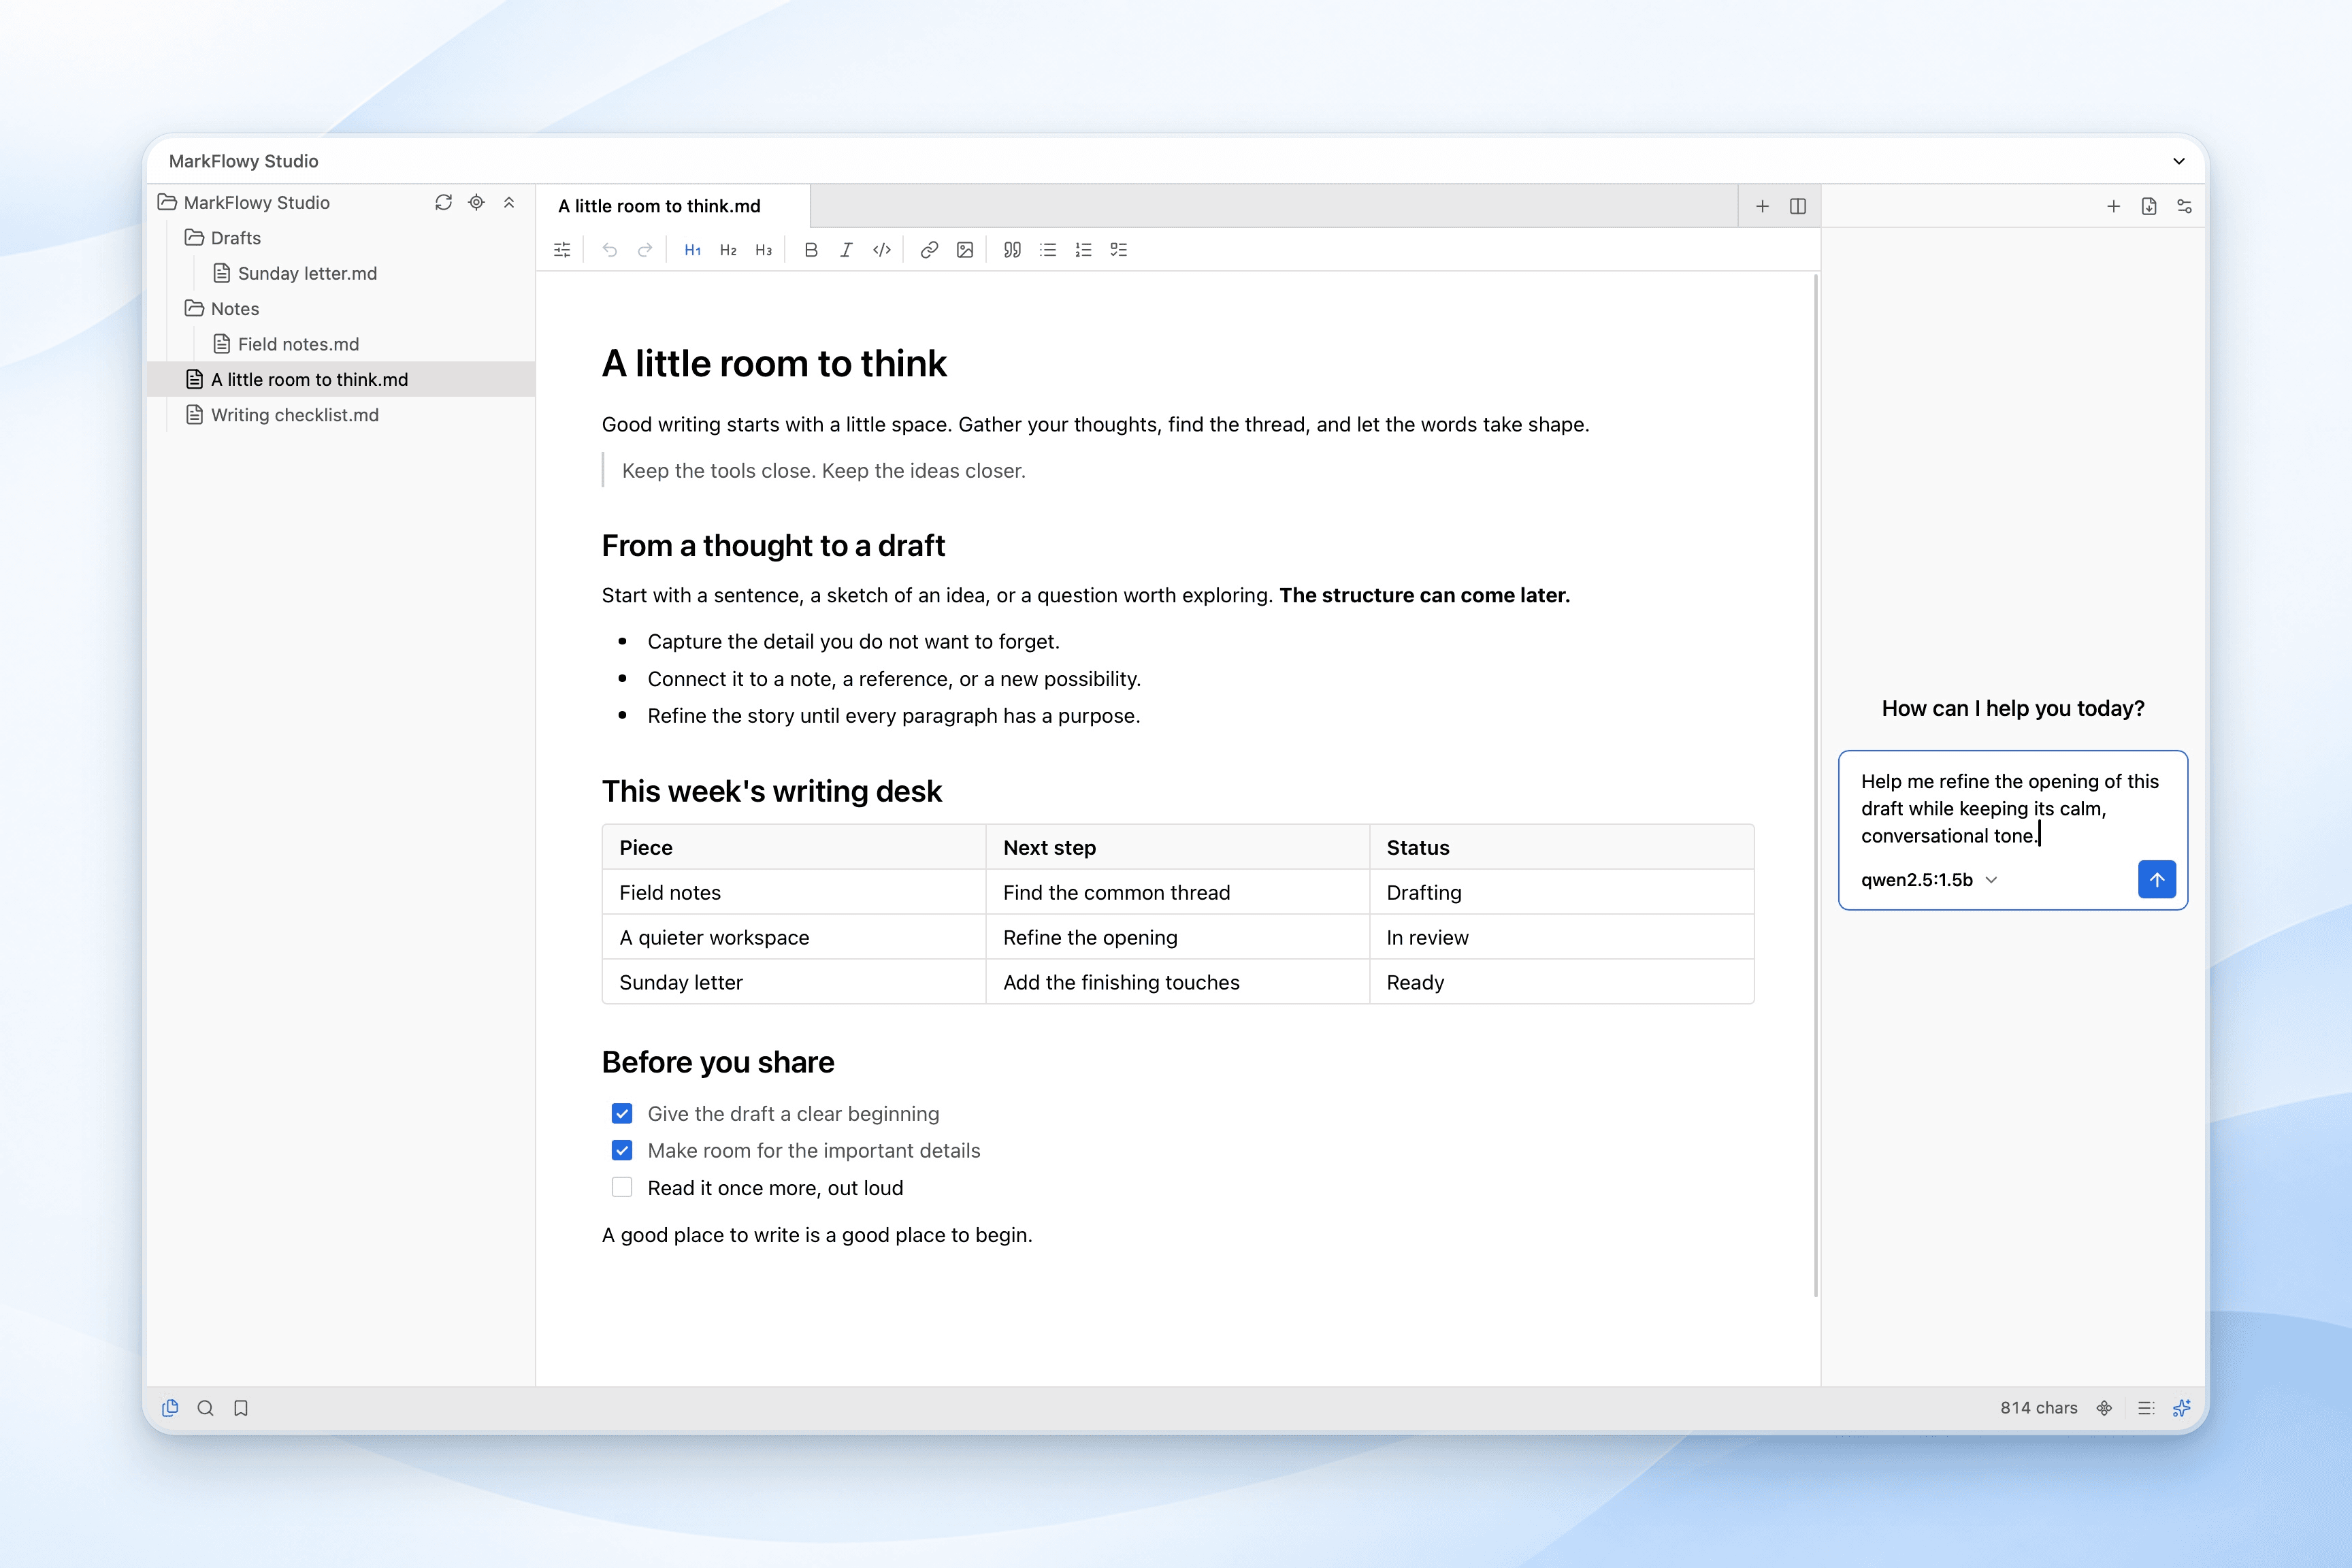
Task: Refresh the MarkFlowy Studio file tree
Action: point(443,202)
